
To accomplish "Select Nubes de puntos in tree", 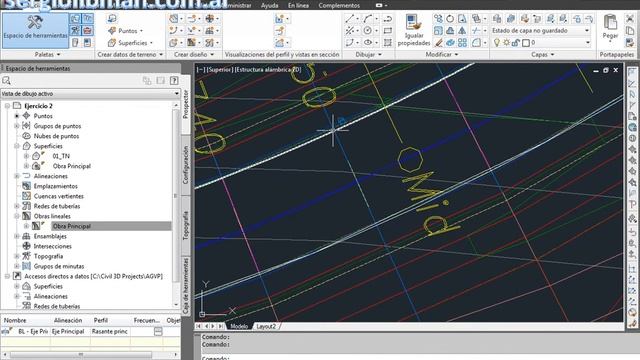I will (x=56, y=136).
